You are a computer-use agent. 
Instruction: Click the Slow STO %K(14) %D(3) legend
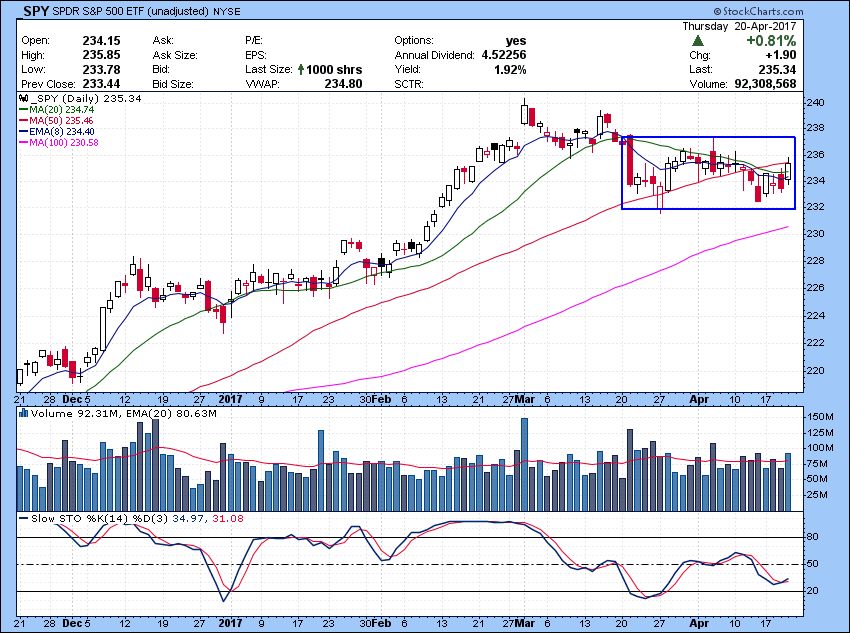(137, 519)
